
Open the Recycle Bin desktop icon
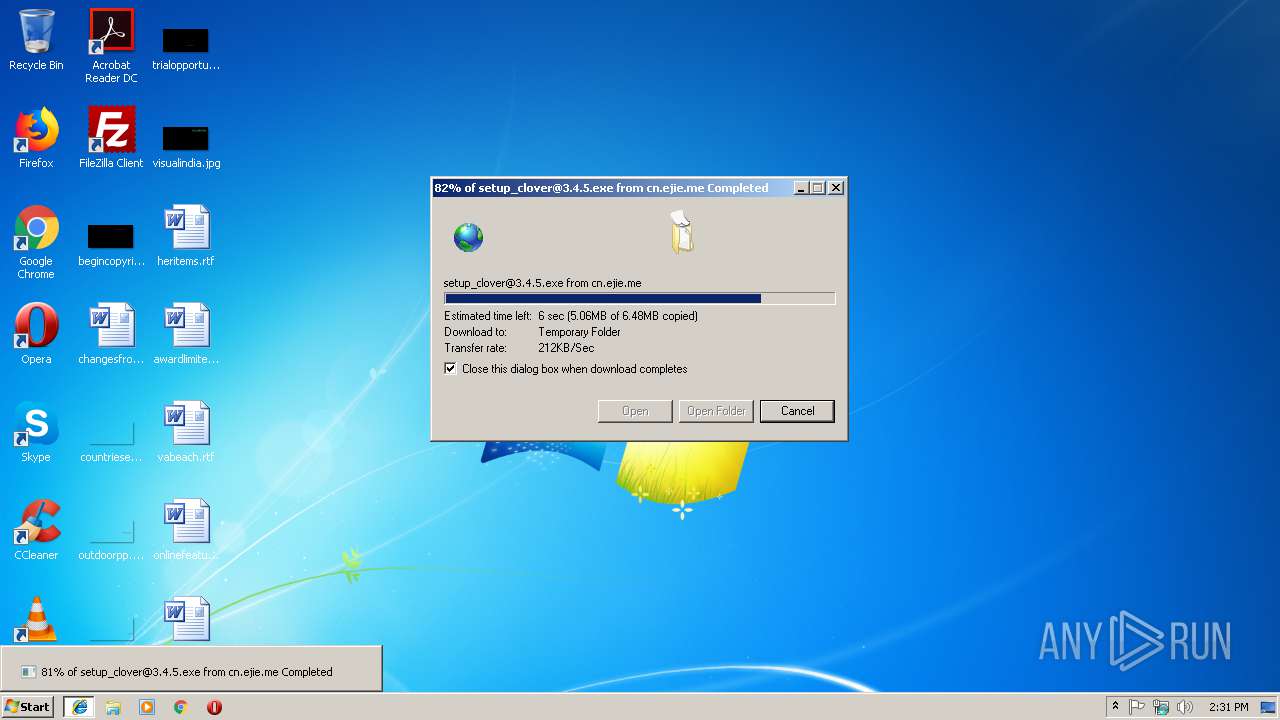point(36,40)
